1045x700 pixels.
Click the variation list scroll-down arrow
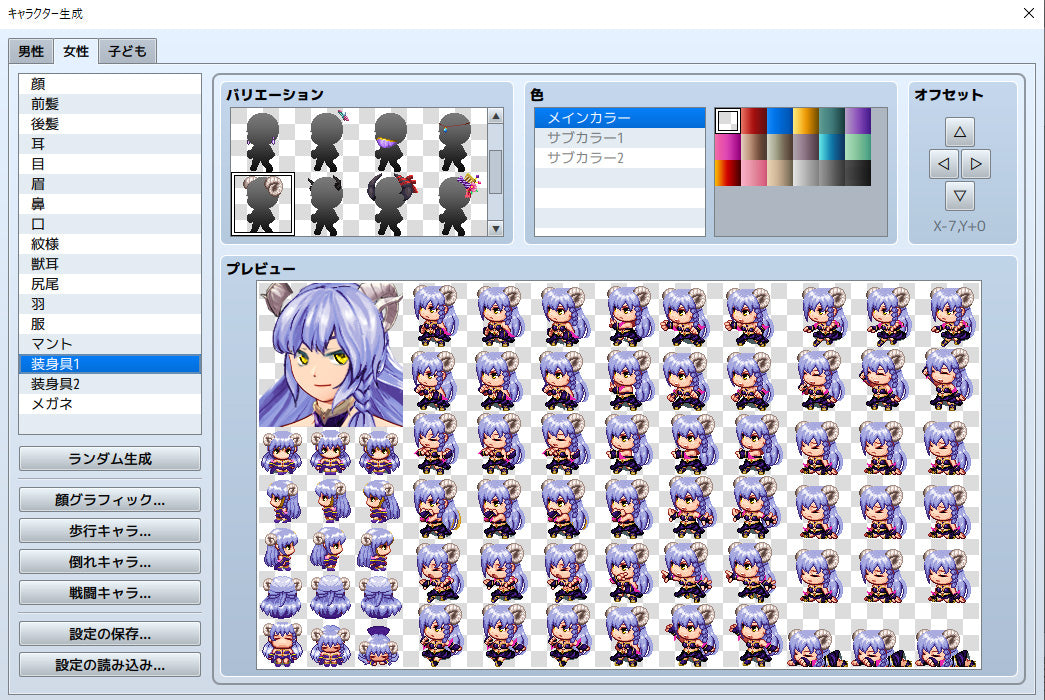495,228
